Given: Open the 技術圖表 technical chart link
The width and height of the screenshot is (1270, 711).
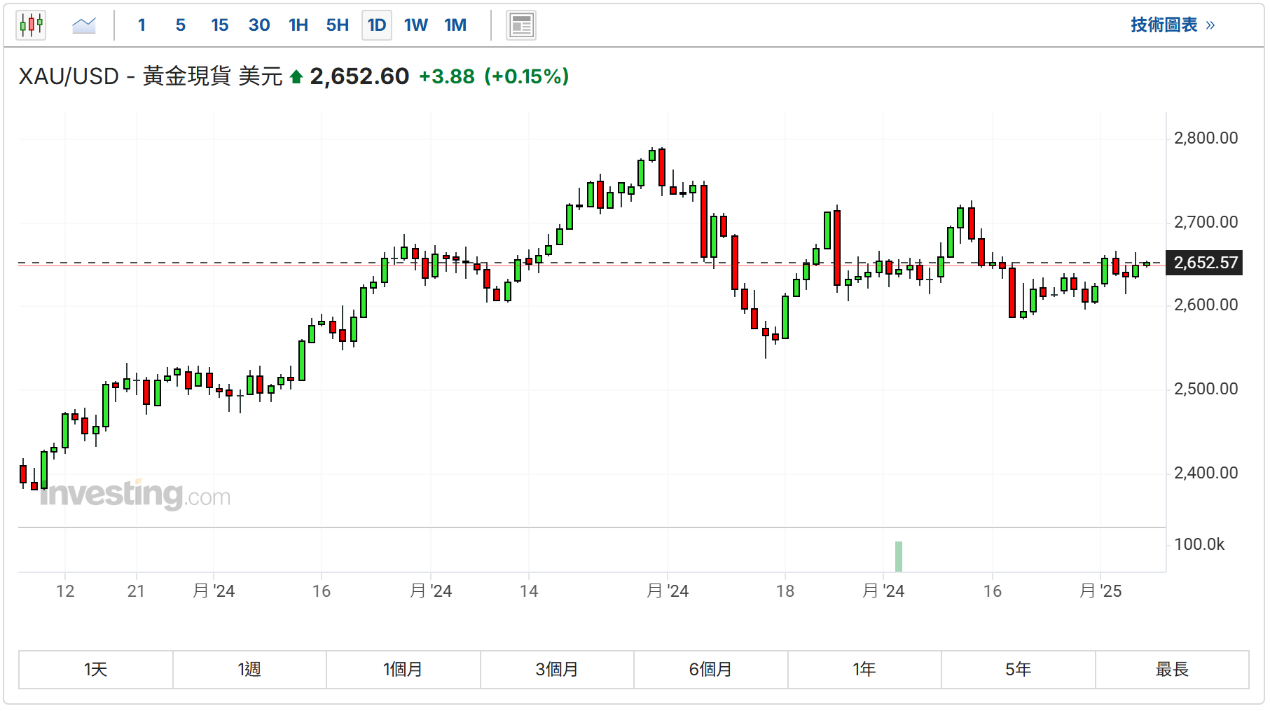Looking at the screenshot, I should pos(1172,25).
